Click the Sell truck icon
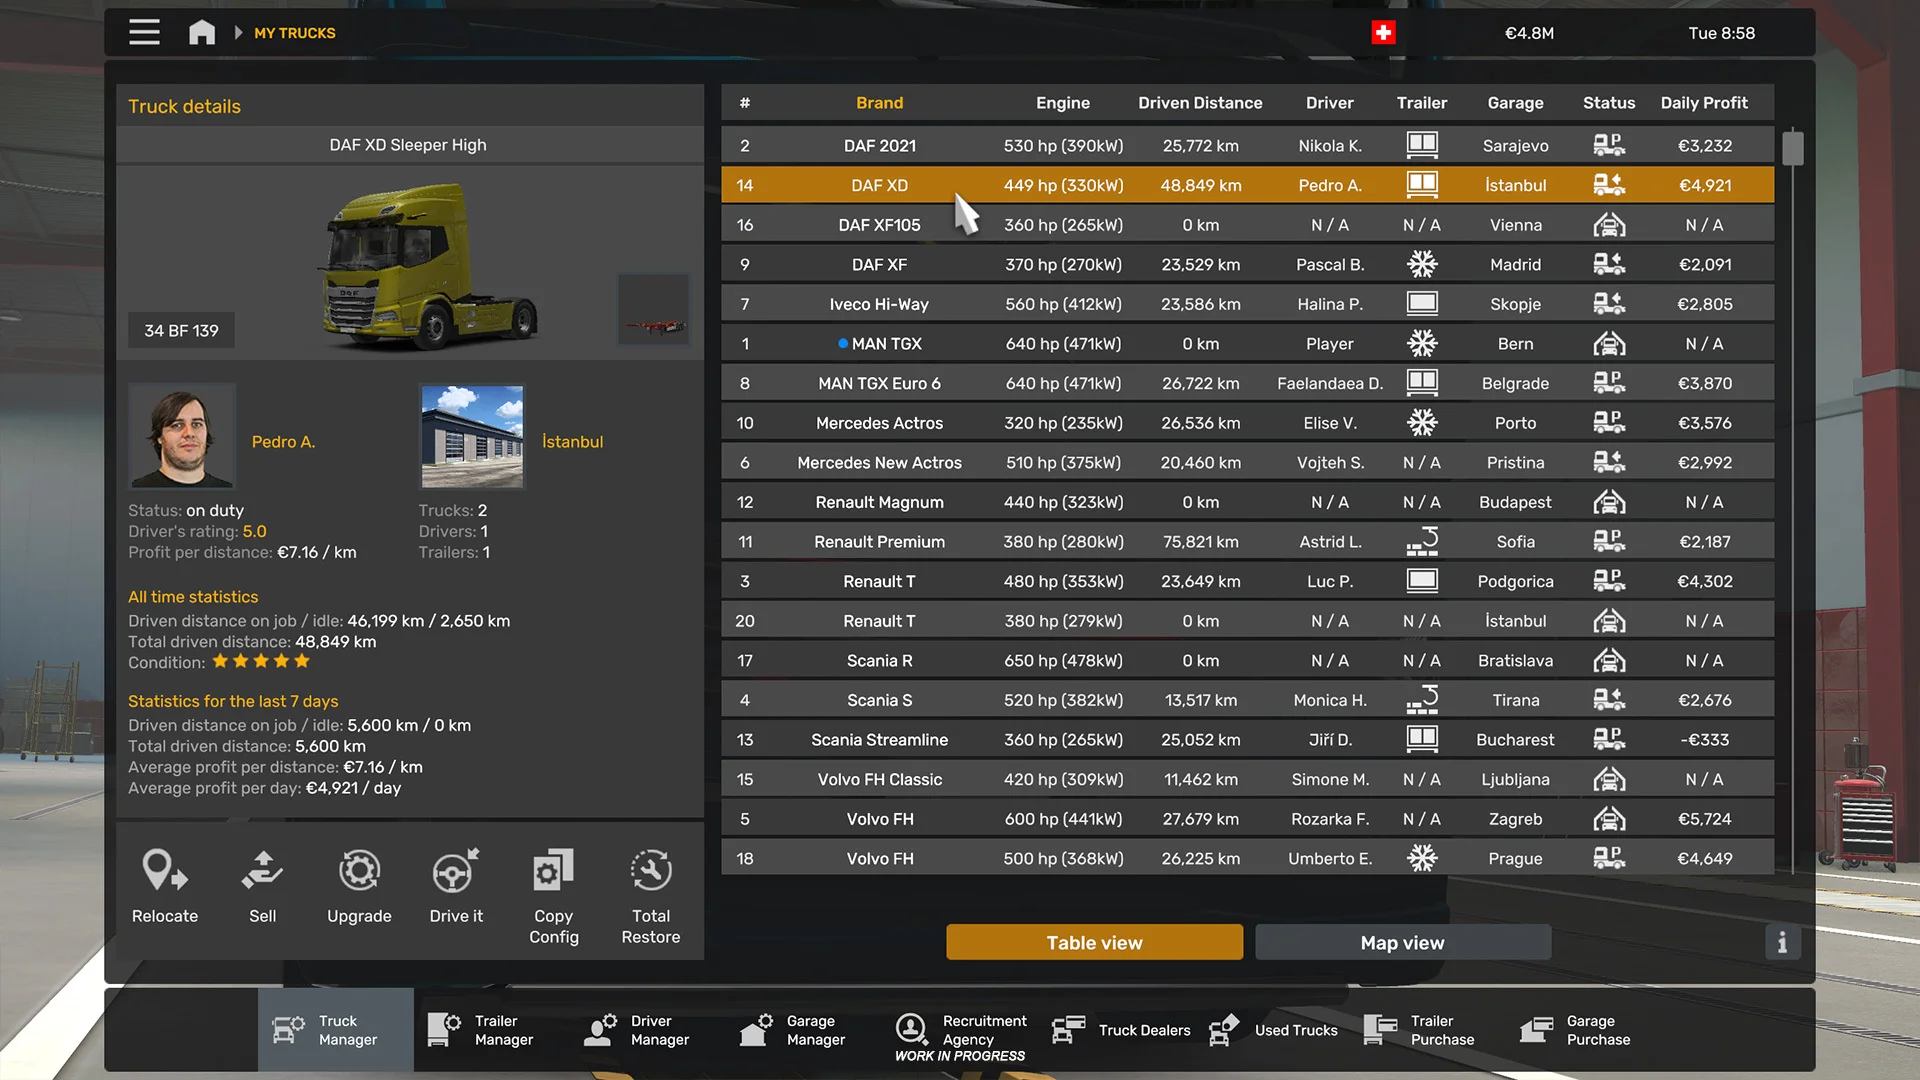 pyautogui.click(x=262, y=871)
